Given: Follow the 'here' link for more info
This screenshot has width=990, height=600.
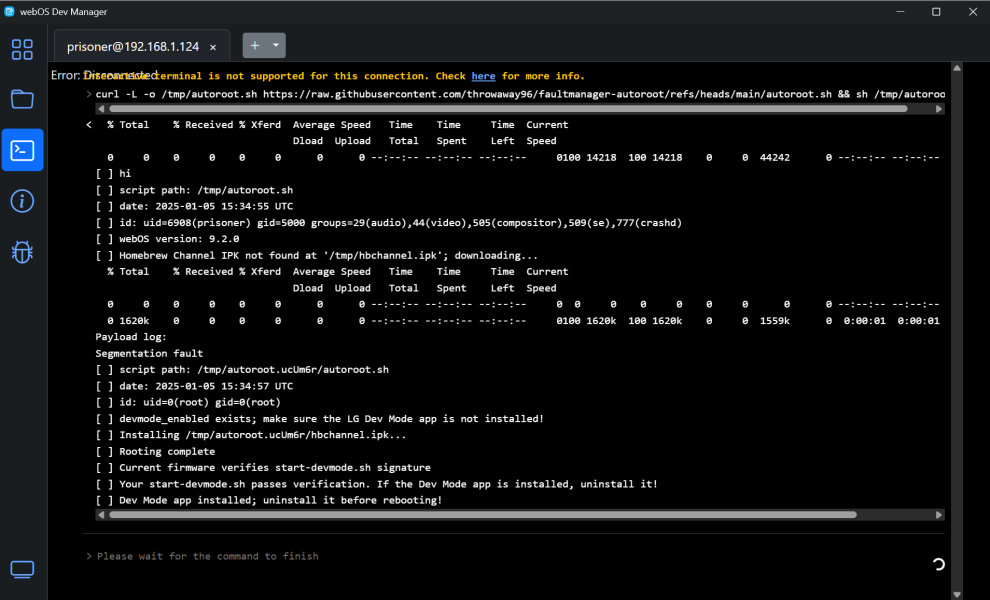Looking at the screenshot, I should [483, 76].
